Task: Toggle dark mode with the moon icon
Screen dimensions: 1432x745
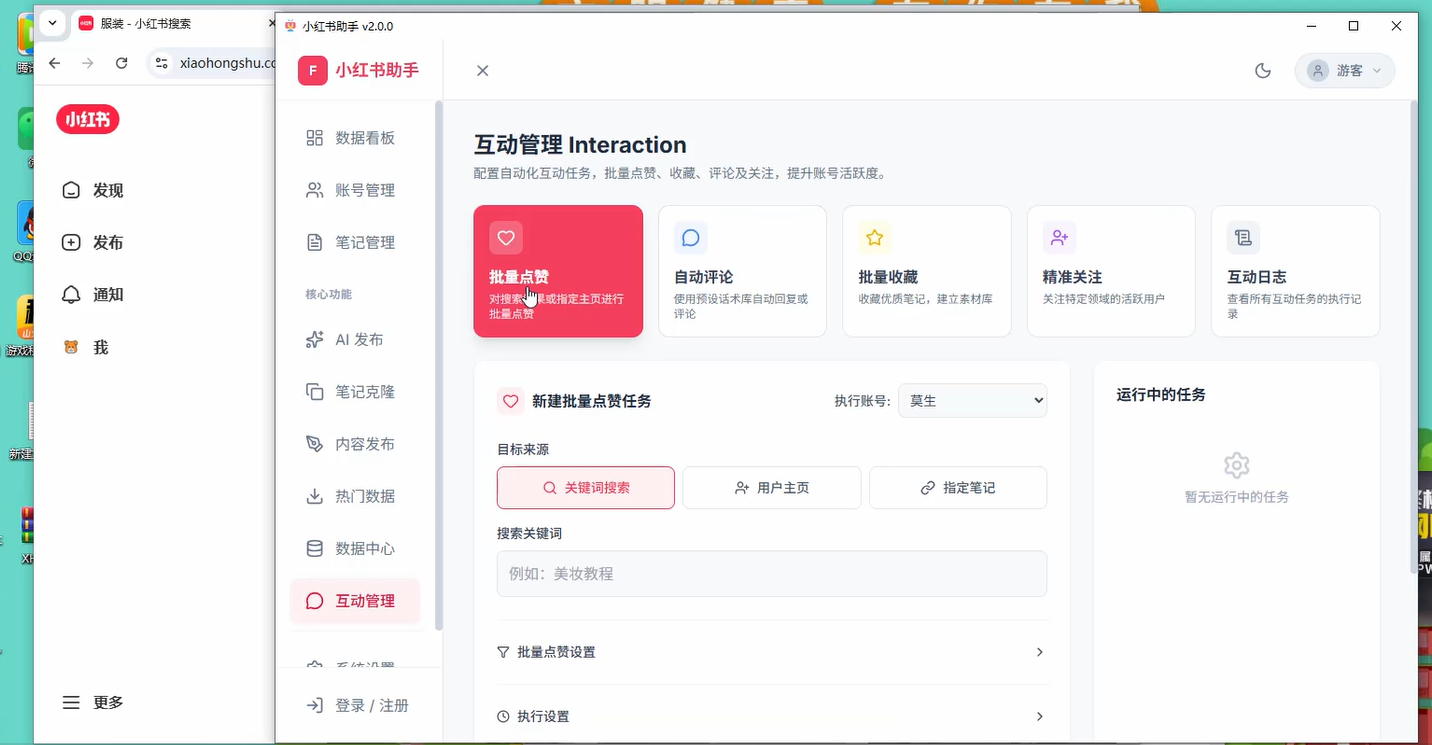Action: click(1262, 70)
